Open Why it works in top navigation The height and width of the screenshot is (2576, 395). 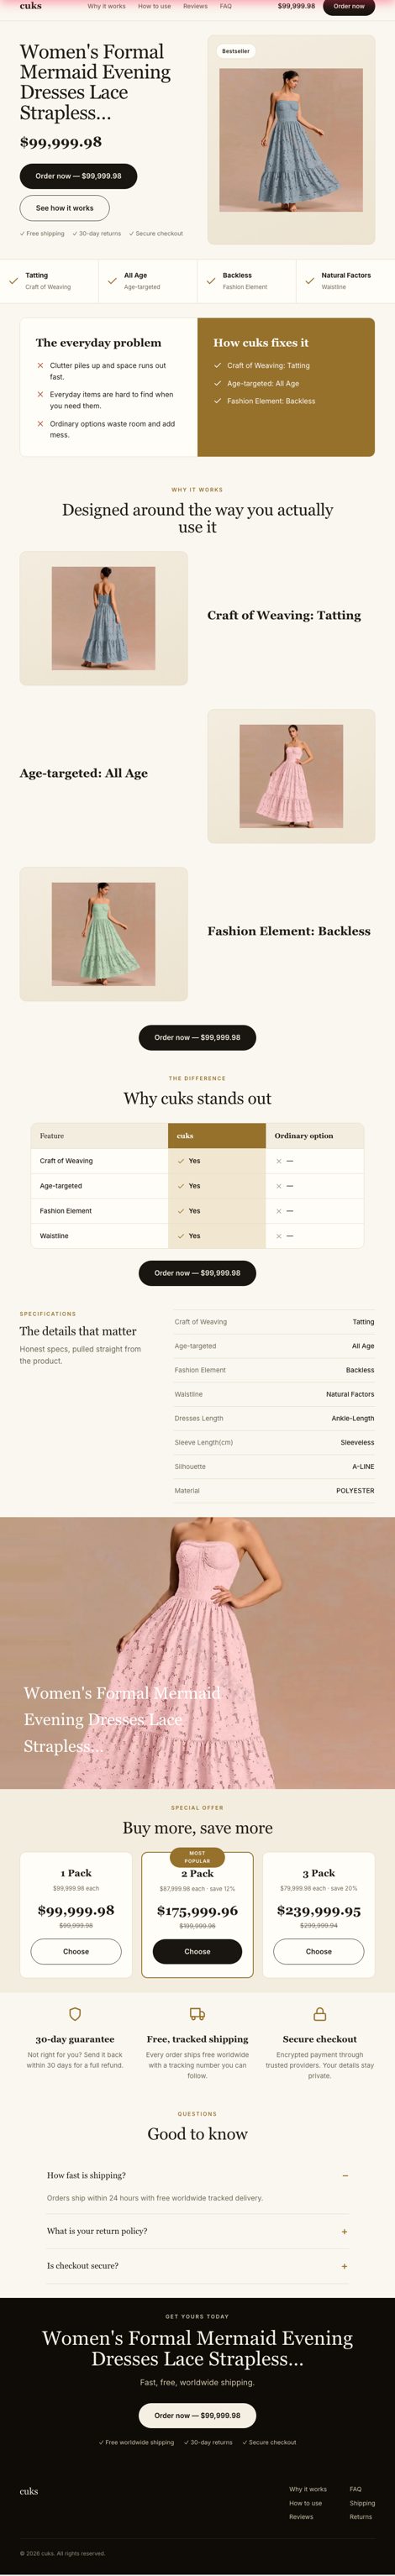coord(107,6)
